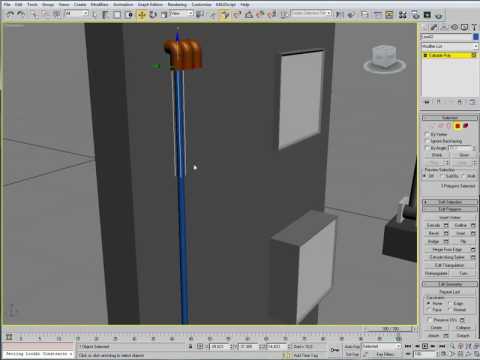The height and width of the screenshot is (360, 480).
Task: Expand the Edit Selection rollout
Action: point(450,202)
